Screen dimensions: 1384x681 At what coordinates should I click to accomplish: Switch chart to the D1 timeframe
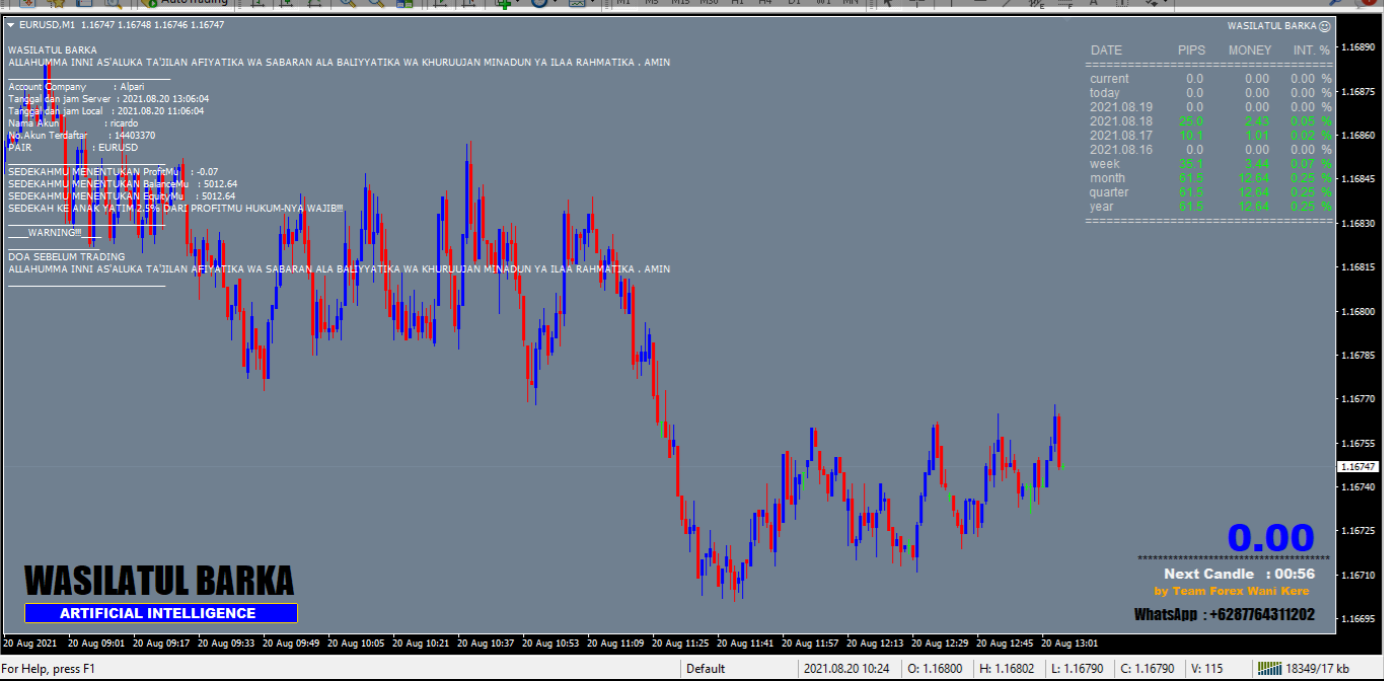pos(795,3)
